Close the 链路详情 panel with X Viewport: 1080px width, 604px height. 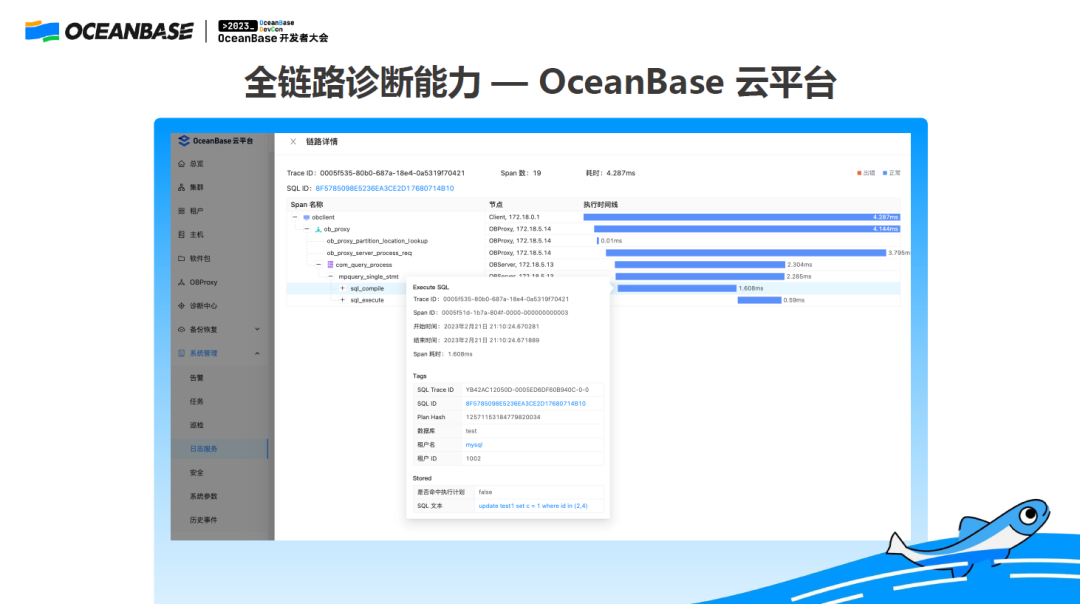(x=293, y=141)
